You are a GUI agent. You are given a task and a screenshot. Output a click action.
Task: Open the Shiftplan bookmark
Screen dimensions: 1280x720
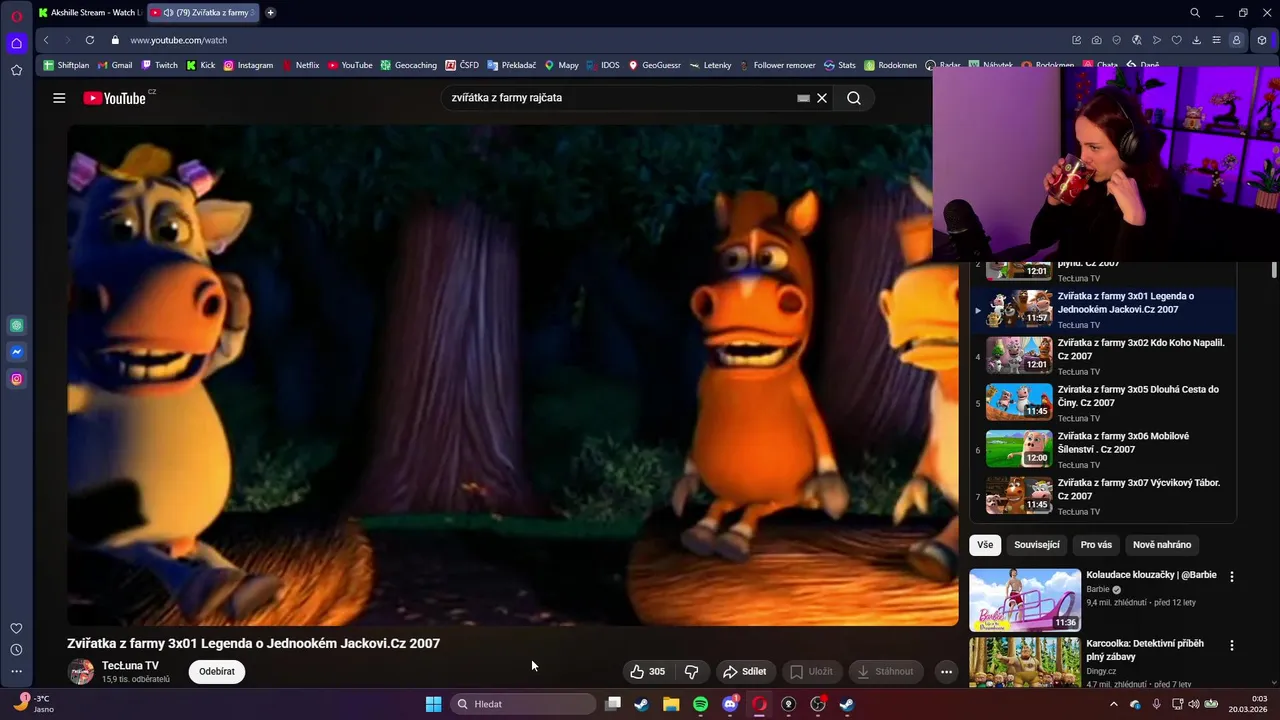(66, 65)
